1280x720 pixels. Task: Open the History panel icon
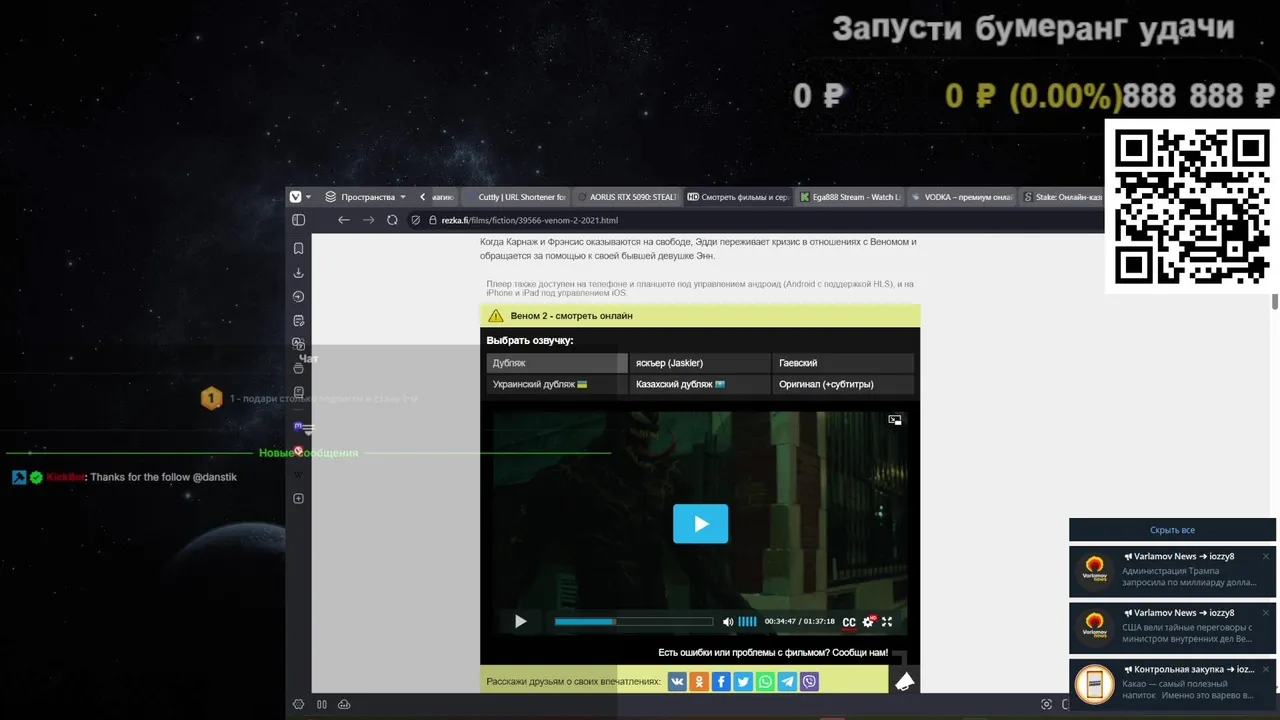click(298, 297)
